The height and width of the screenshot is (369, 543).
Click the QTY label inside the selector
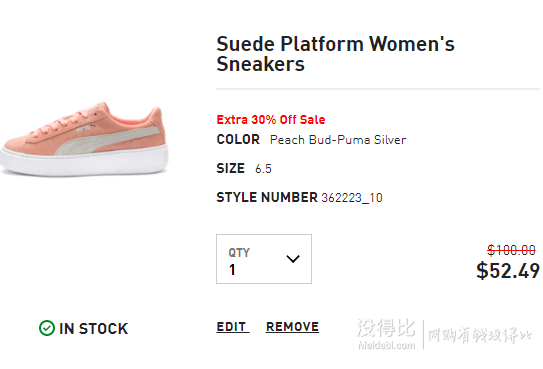(239, 253)
